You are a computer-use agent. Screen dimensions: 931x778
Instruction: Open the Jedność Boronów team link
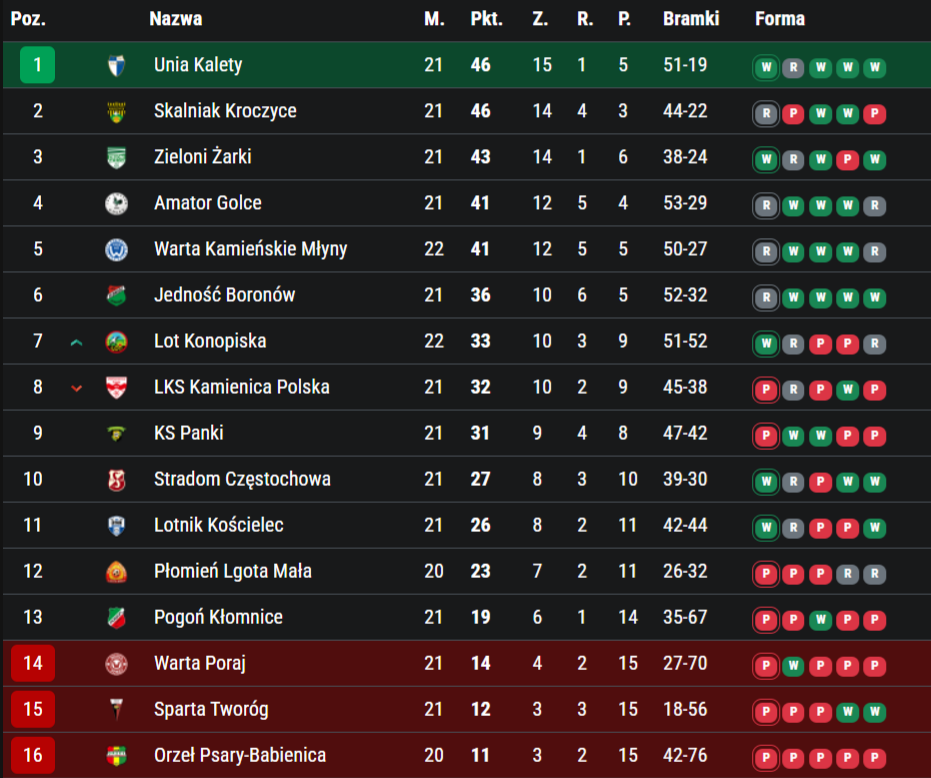pyautogui.click(x=224, y=295)
